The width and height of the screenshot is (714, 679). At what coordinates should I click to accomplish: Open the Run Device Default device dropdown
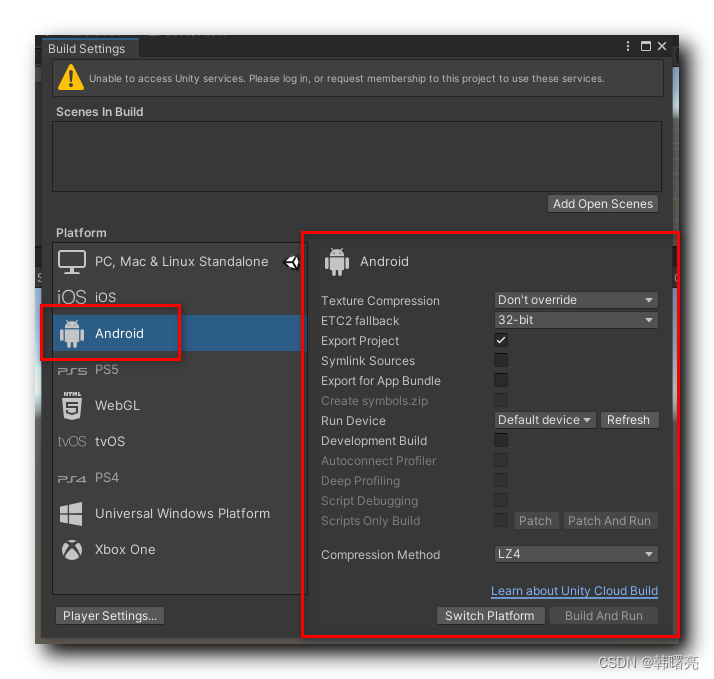point(545,420)
